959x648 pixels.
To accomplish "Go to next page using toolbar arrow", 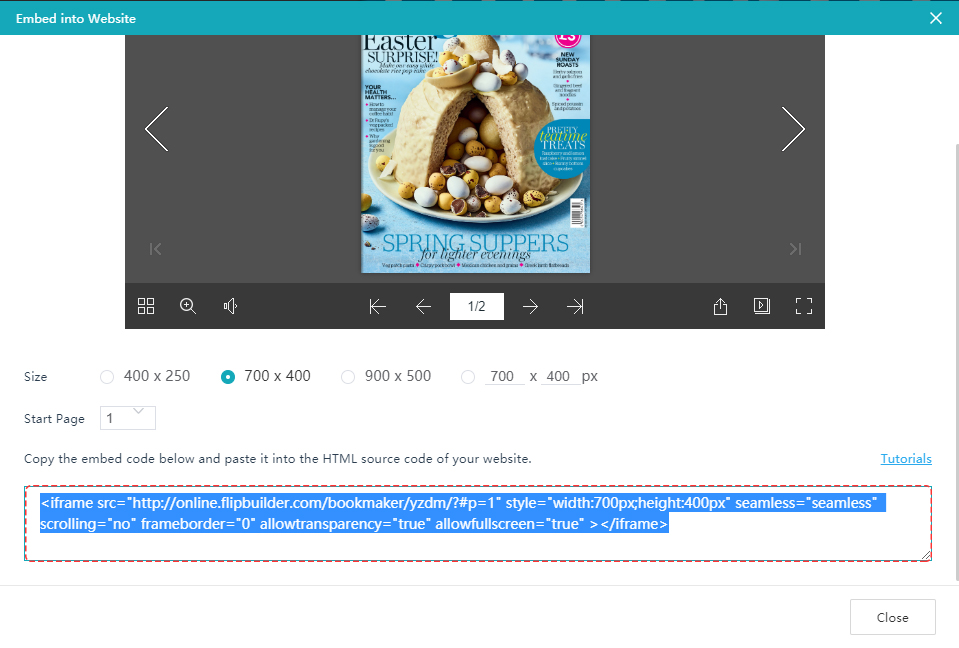I will 530,306.
